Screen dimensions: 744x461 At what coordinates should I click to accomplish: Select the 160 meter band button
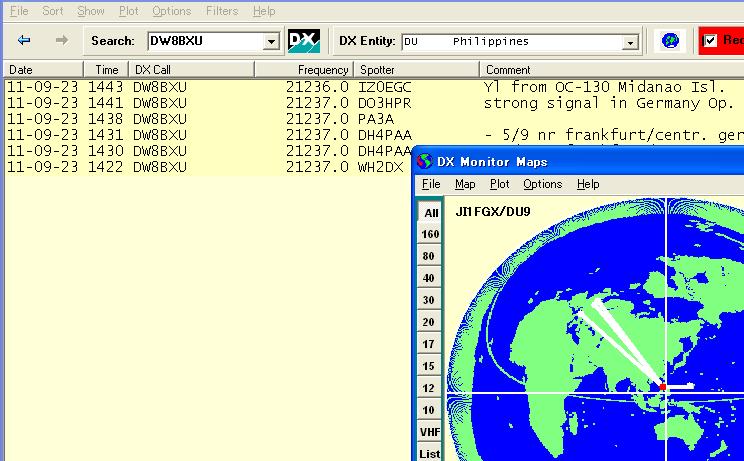point(430,234)
